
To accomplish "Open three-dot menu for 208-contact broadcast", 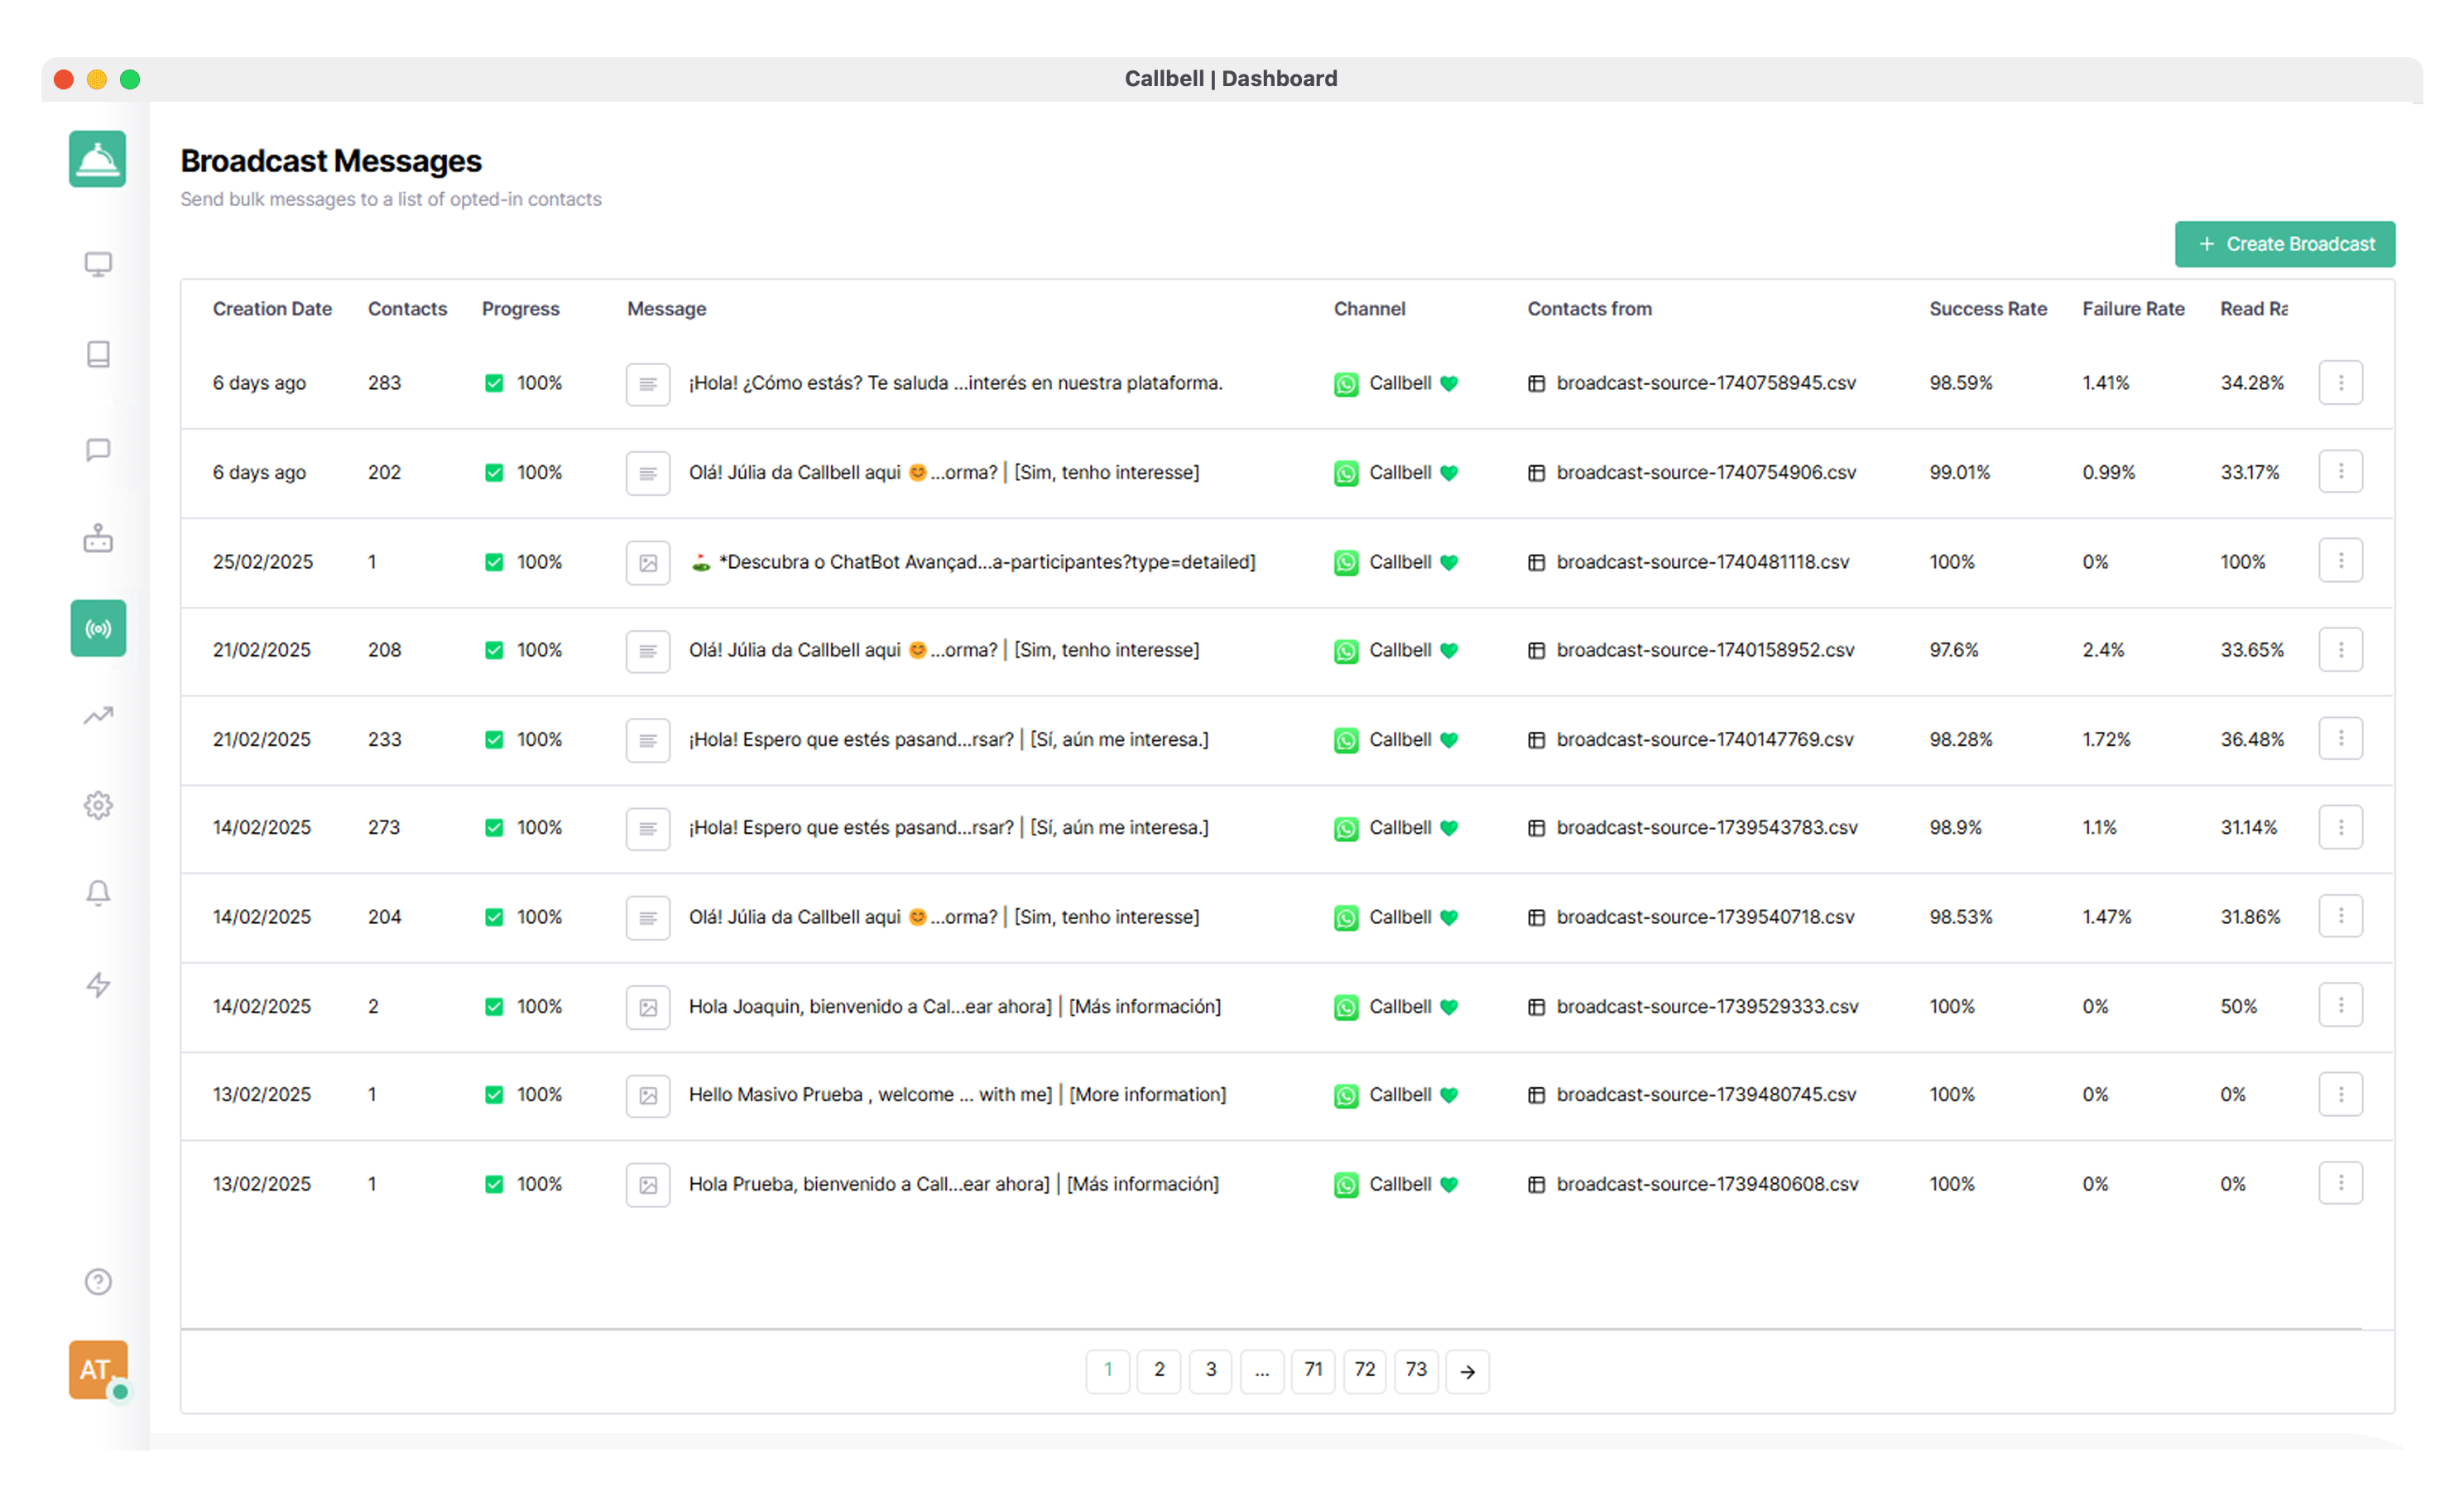I will [2340, 650].
